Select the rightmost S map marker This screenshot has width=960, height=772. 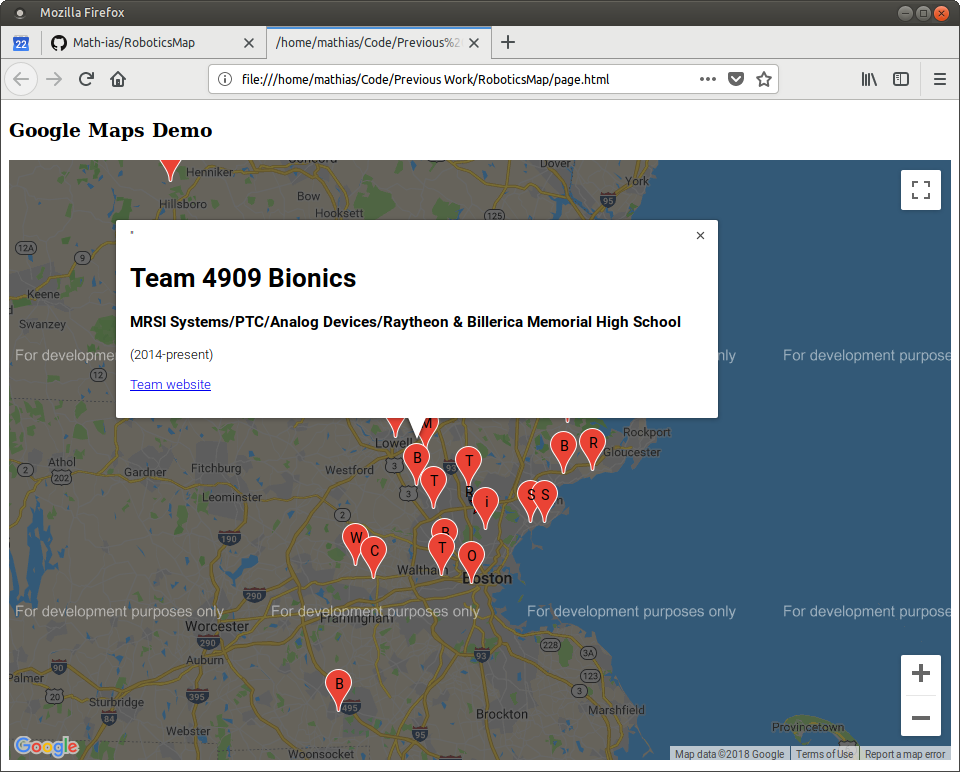click(x=545, y=499)
